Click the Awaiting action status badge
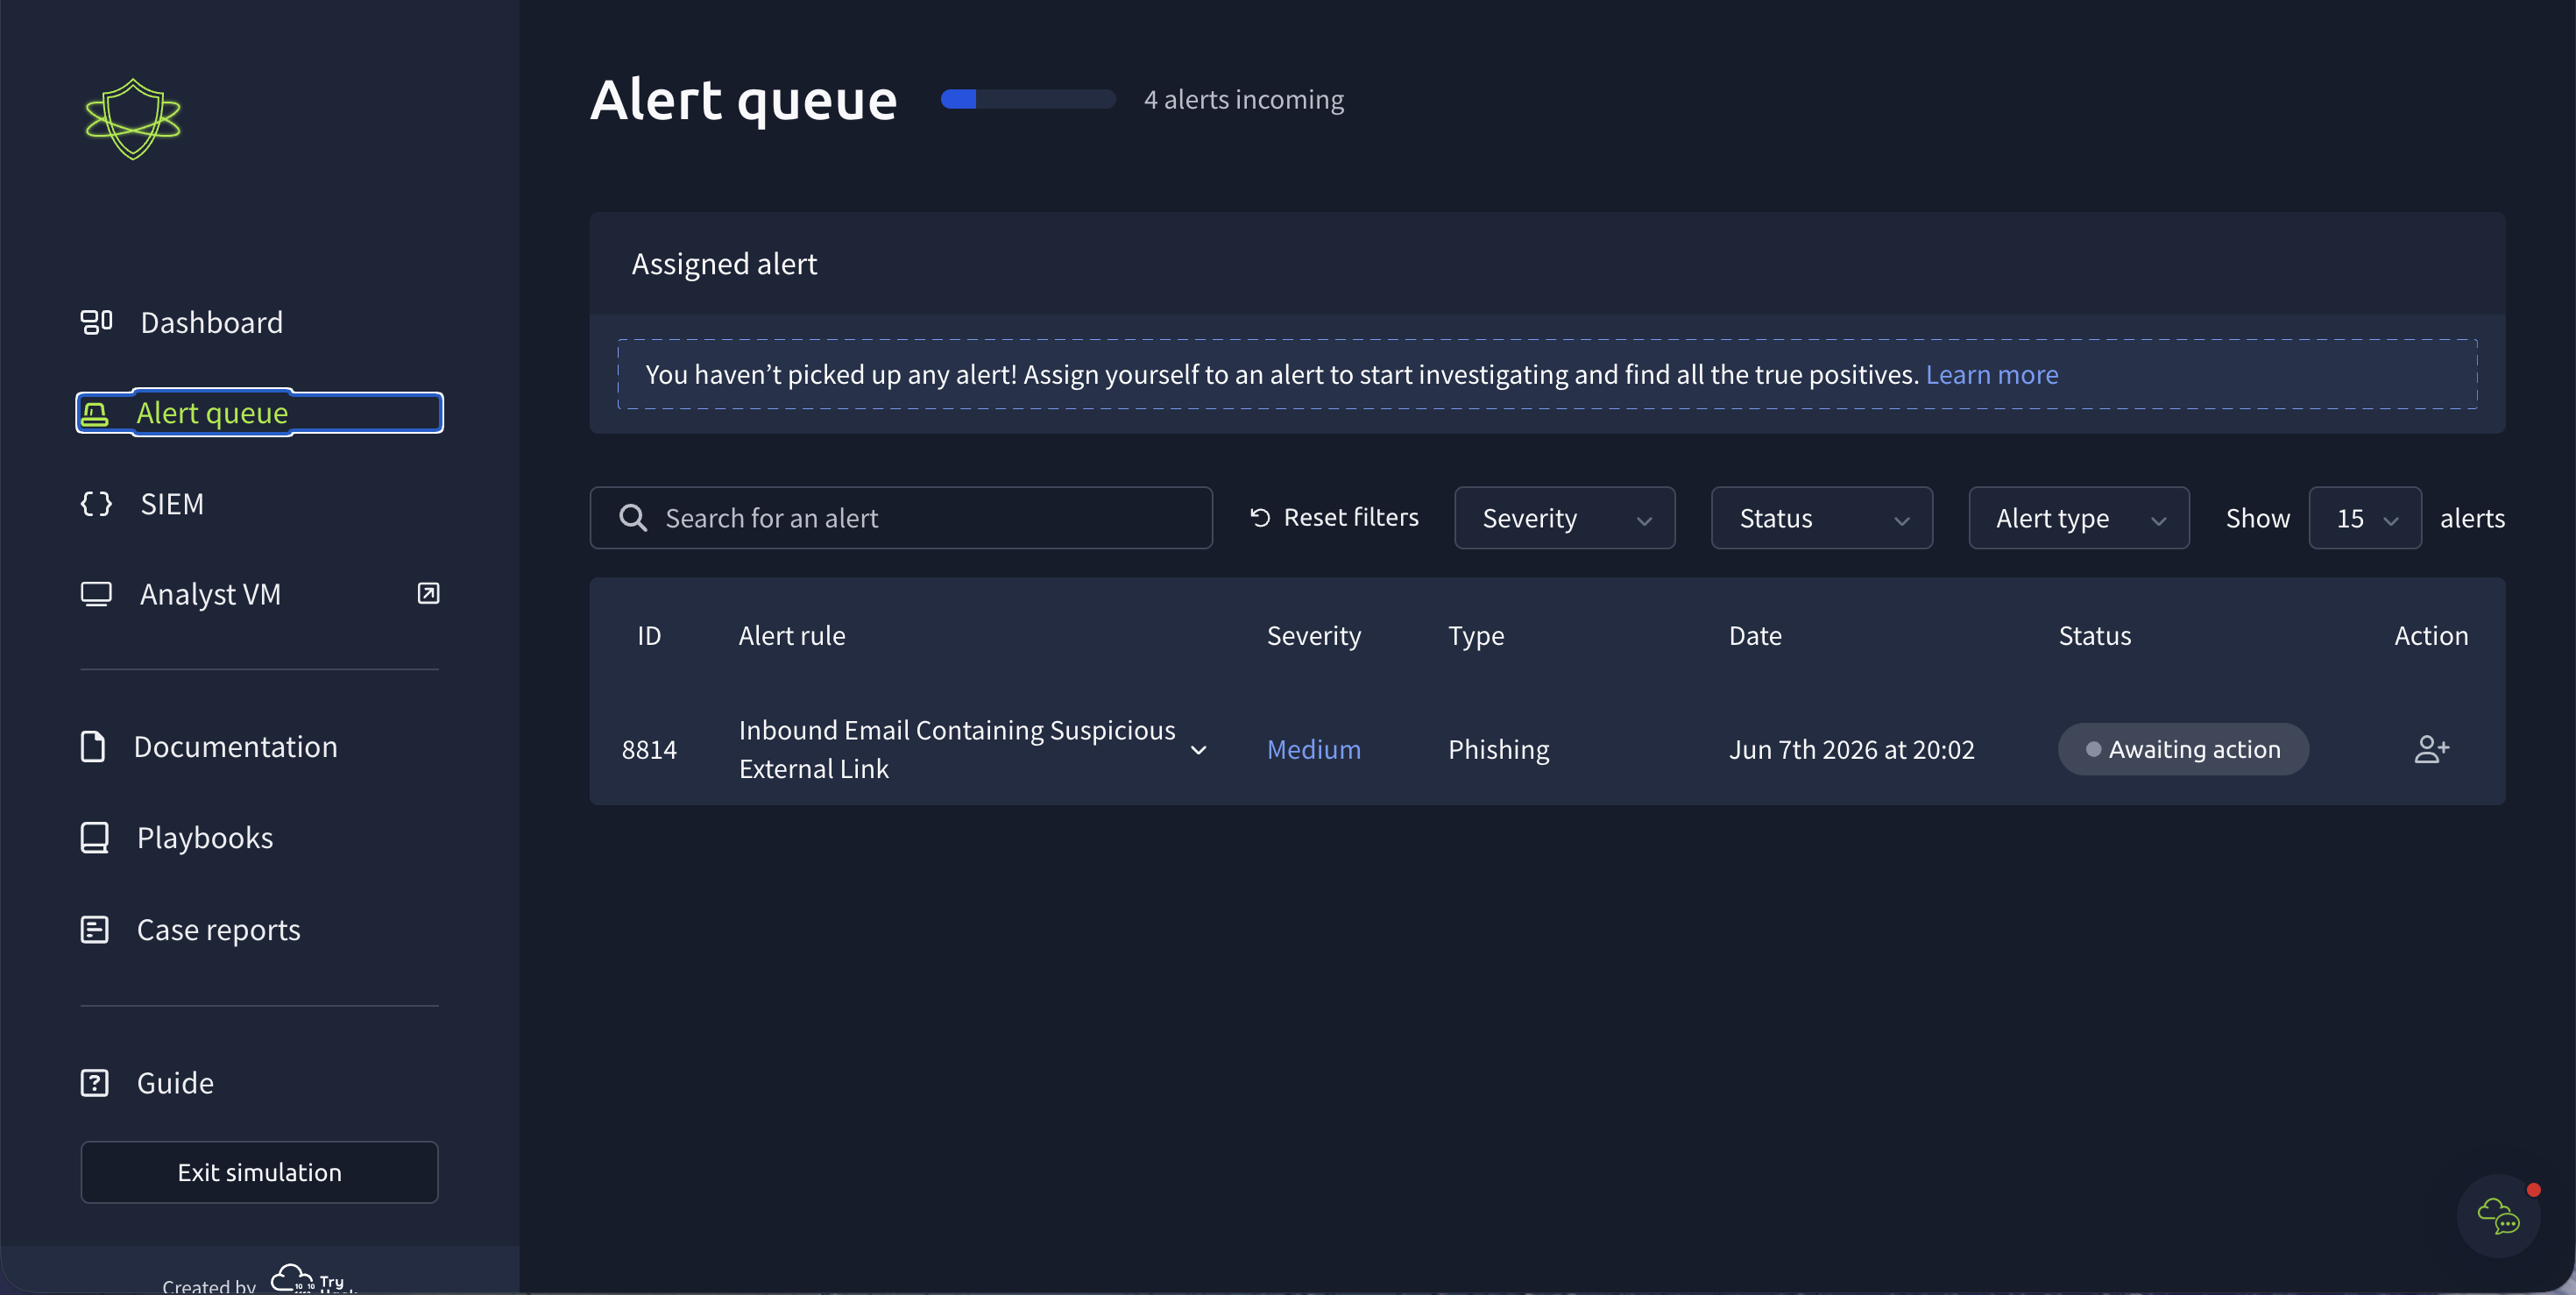Image resolution: width=2576 pixels, height=1295 pixels. 2183,749
